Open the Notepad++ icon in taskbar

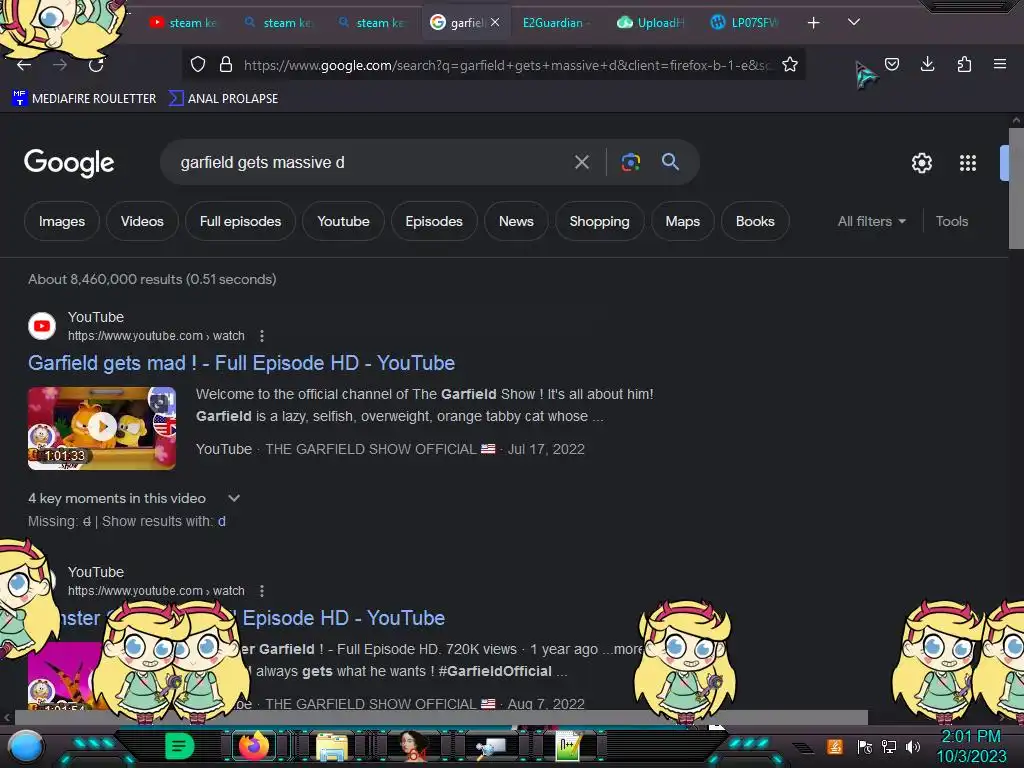[x=568, y=746]
